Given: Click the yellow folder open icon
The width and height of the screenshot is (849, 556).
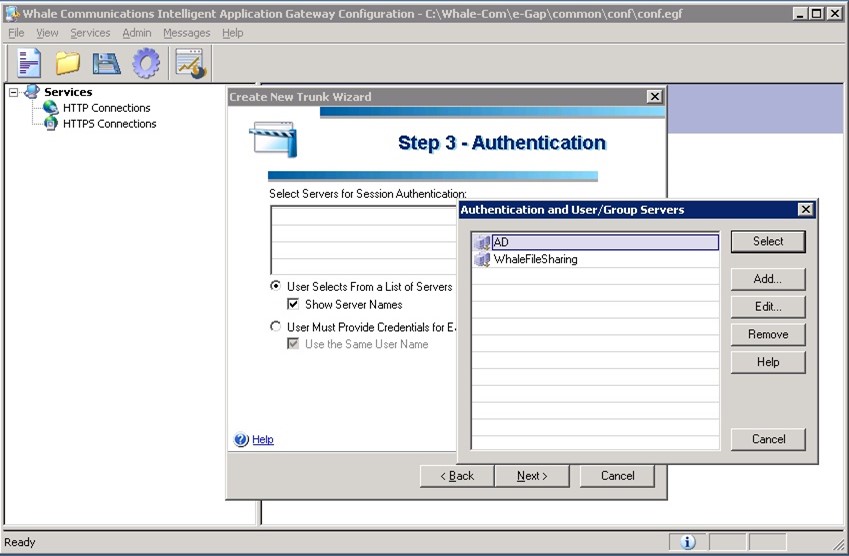Looking at the screenshot, I should pos(68,63).
